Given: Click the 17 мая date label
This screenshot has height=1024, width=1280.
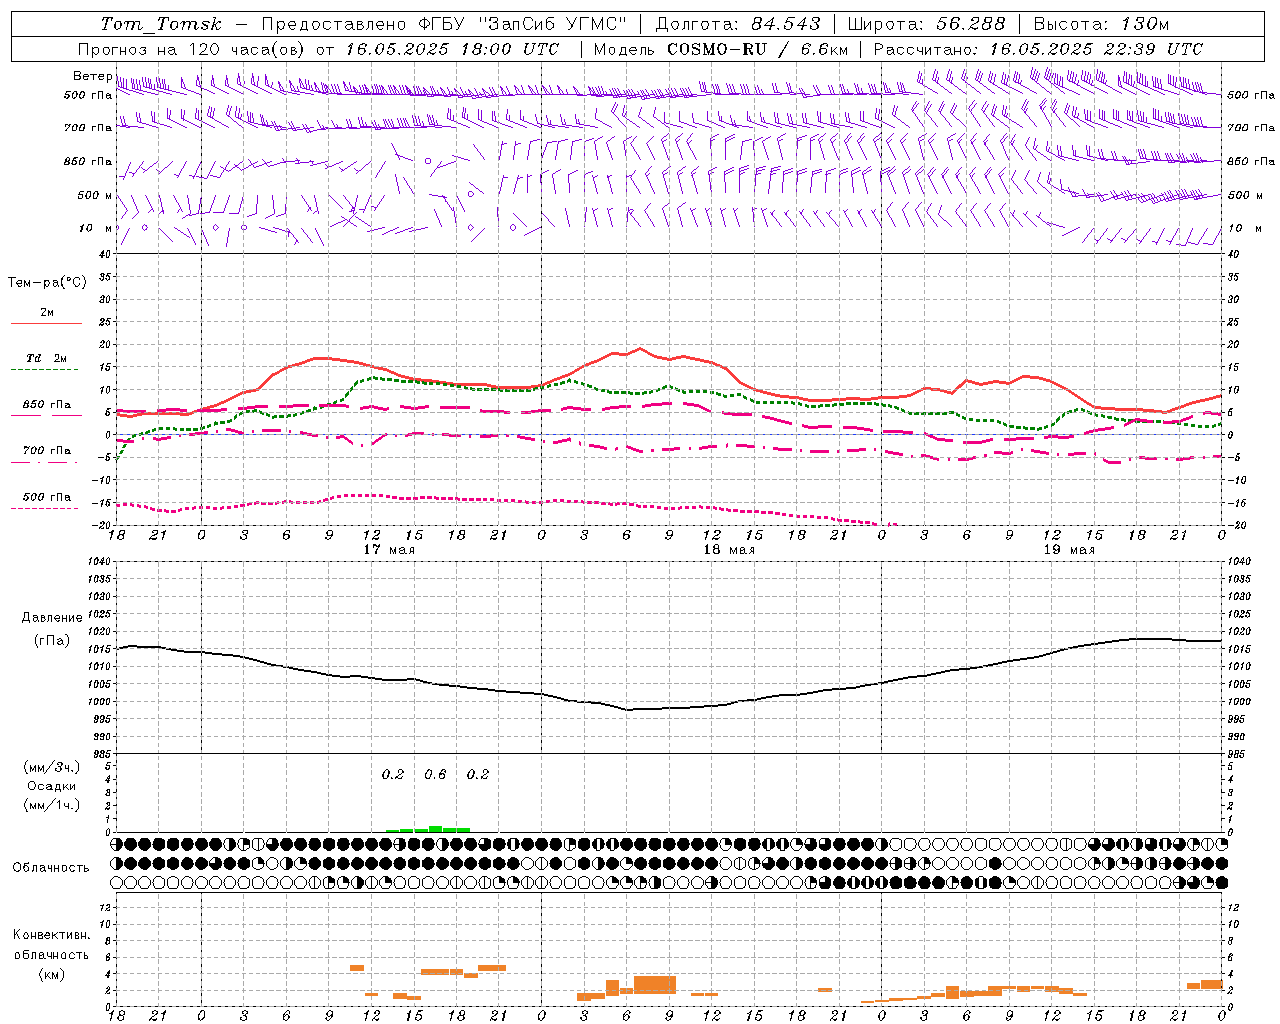Looking at the screenshot, I should click(x=389, y=550).
